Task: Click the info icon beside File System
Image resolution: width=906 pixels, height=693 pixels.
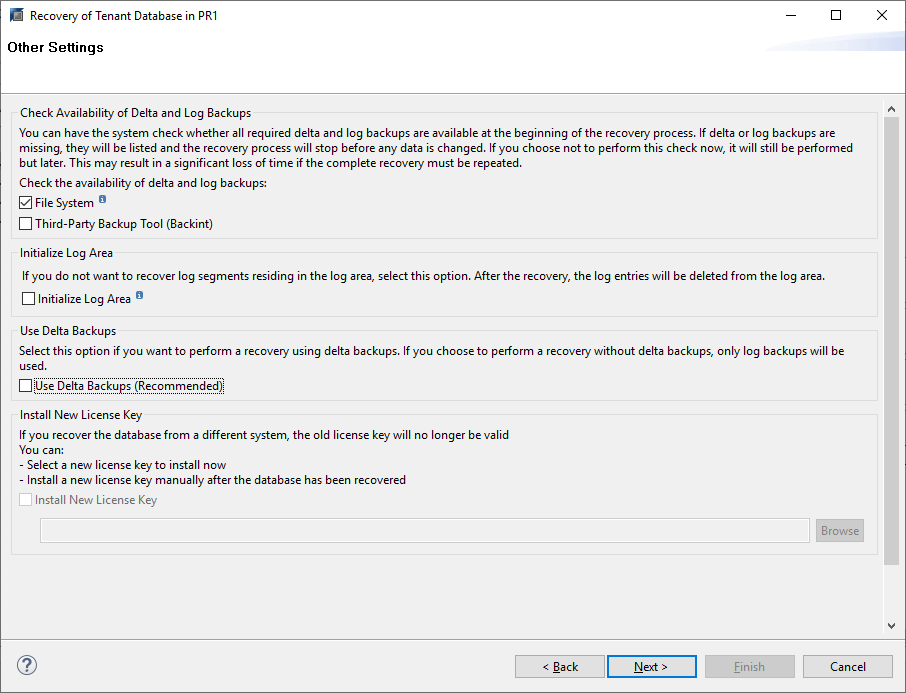Action: pos(103,201)
